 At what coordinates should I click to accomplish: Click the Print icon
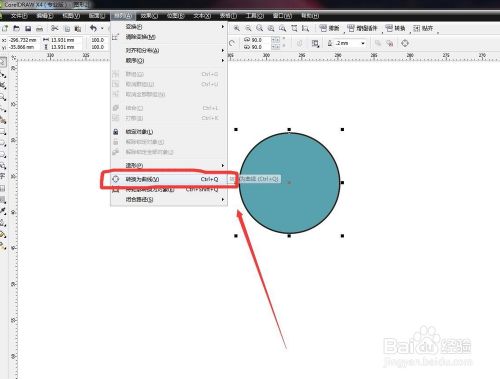39,29
